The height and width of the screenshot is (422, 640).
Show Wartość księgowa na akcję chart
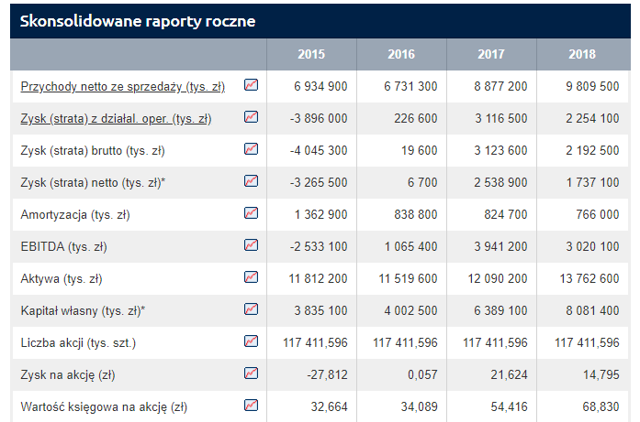click(251, 405)
